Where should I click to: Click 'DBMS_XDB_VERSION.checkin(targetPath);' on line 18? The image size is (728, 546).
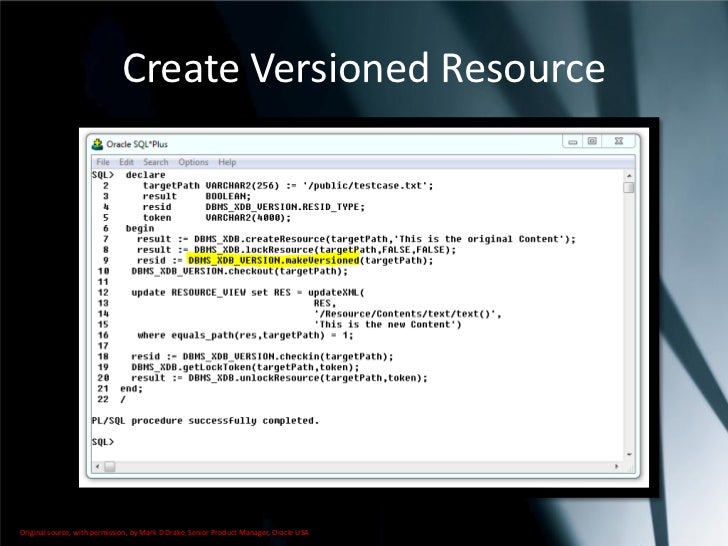288,357
